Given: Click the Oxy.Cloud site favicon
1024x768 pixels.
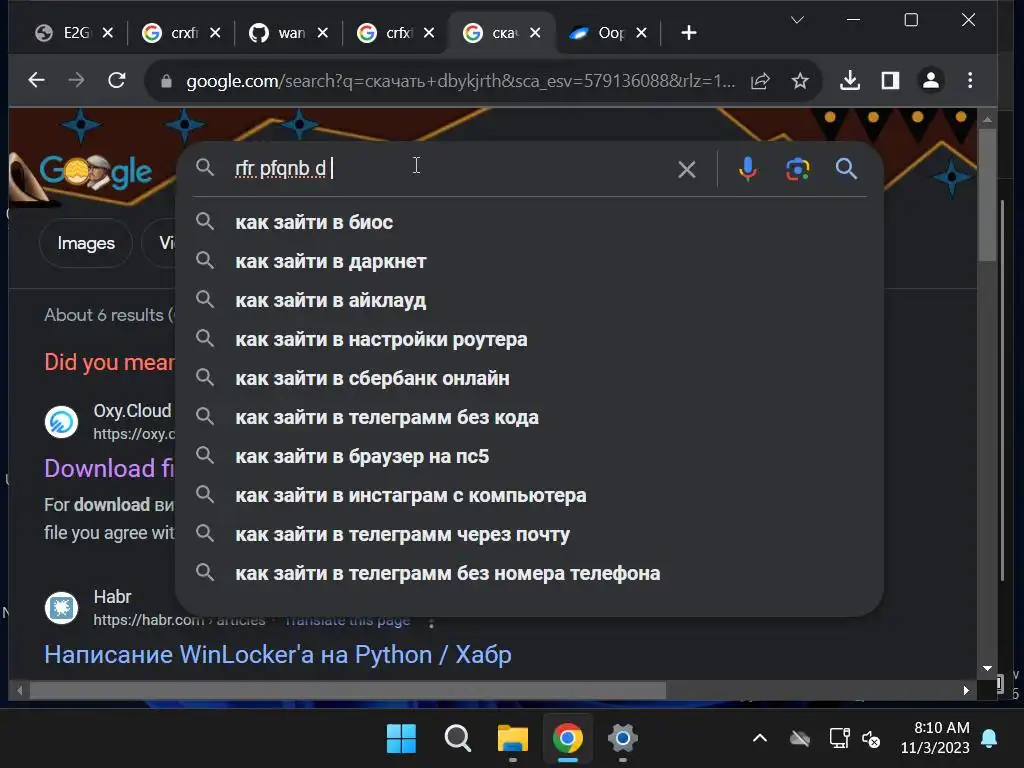Looking at the screenshot, I should click(61, 422).
